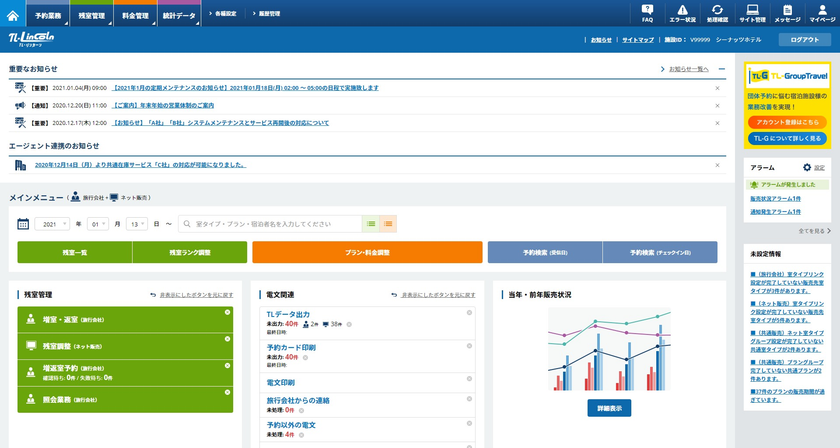This screenshot has width=840, height=448.
Task: Open the month 01 dropdown
Action: [97, 224]
